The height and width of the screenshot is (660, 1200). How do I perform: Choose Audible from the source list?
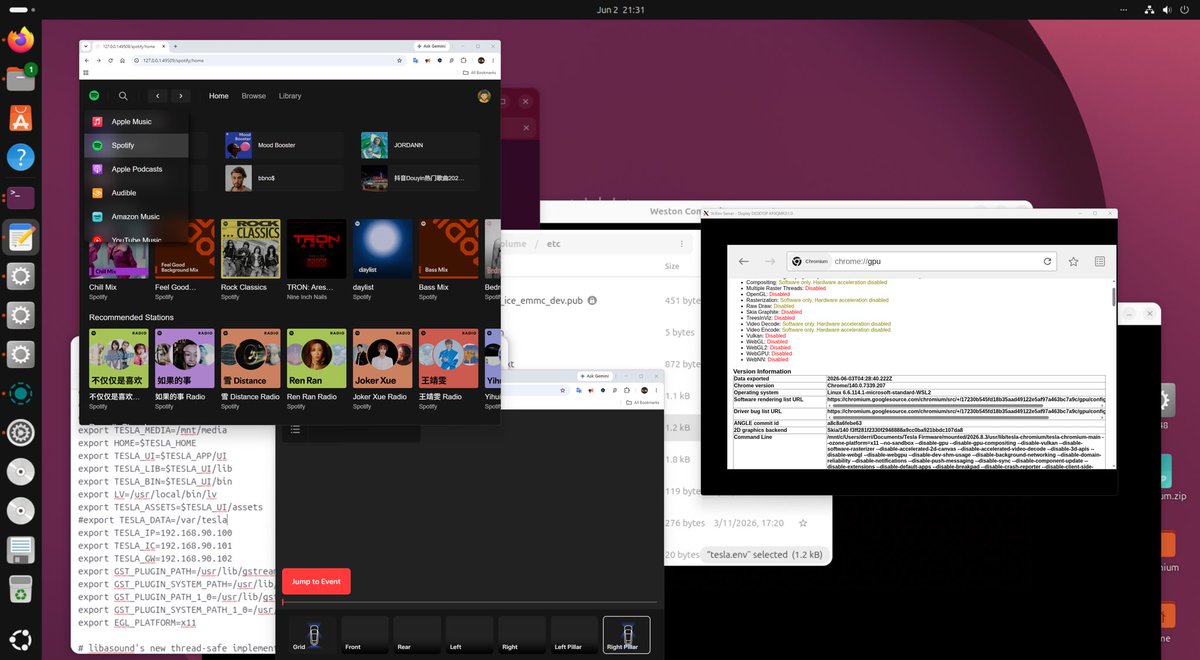pos(135,193)
